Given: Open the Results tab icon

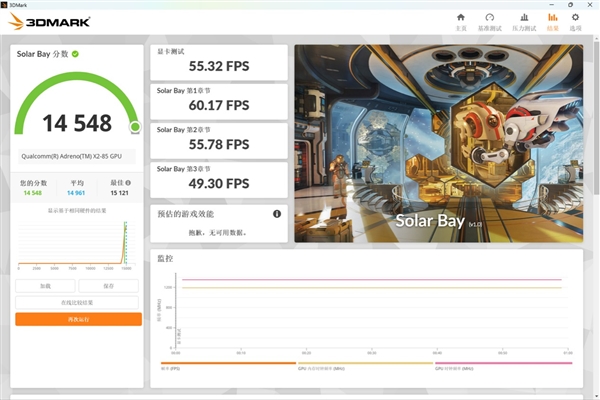Looking at the screenshot, I should (x=553, y=17).
